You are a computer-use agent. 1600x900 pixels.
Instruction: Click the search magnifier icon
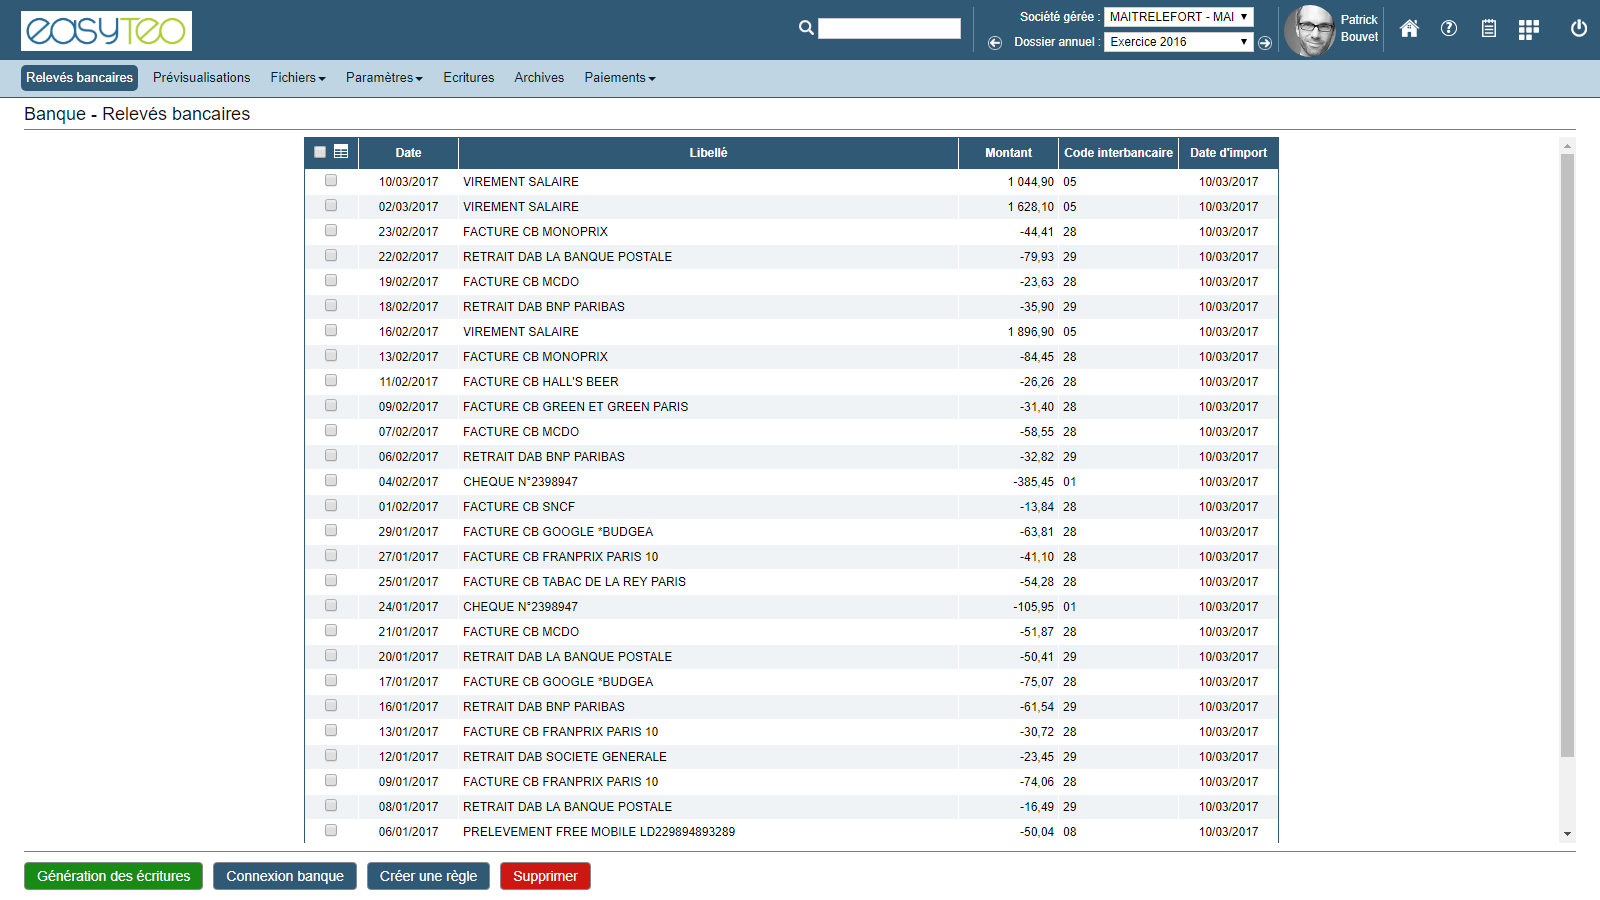coord(806,28)
